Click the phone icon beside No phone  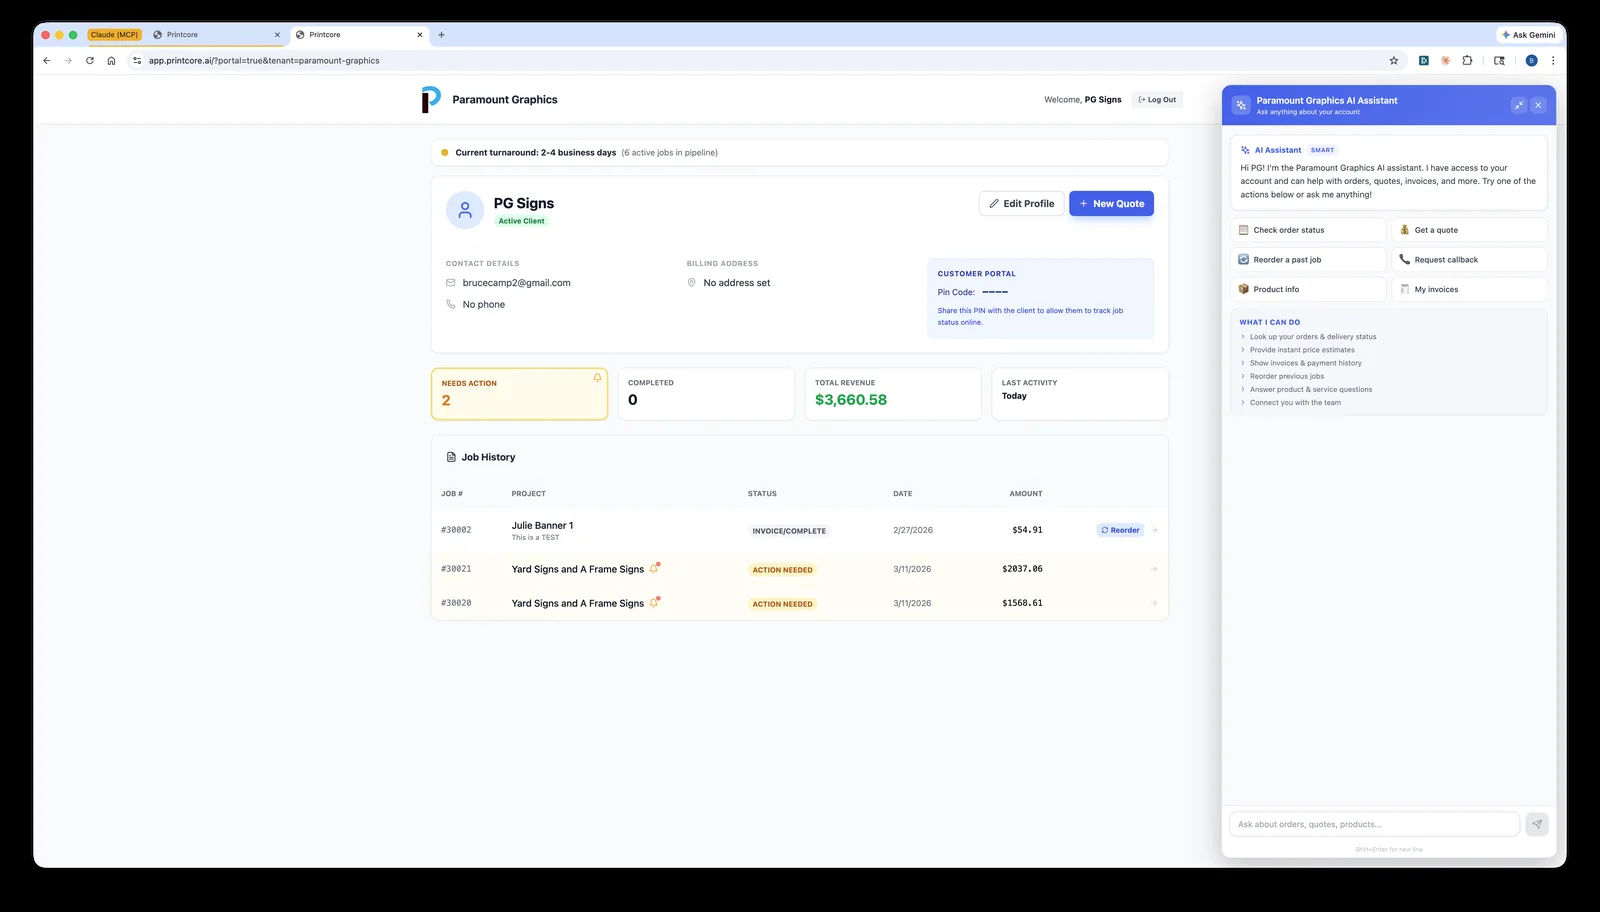tap(451, 304)
